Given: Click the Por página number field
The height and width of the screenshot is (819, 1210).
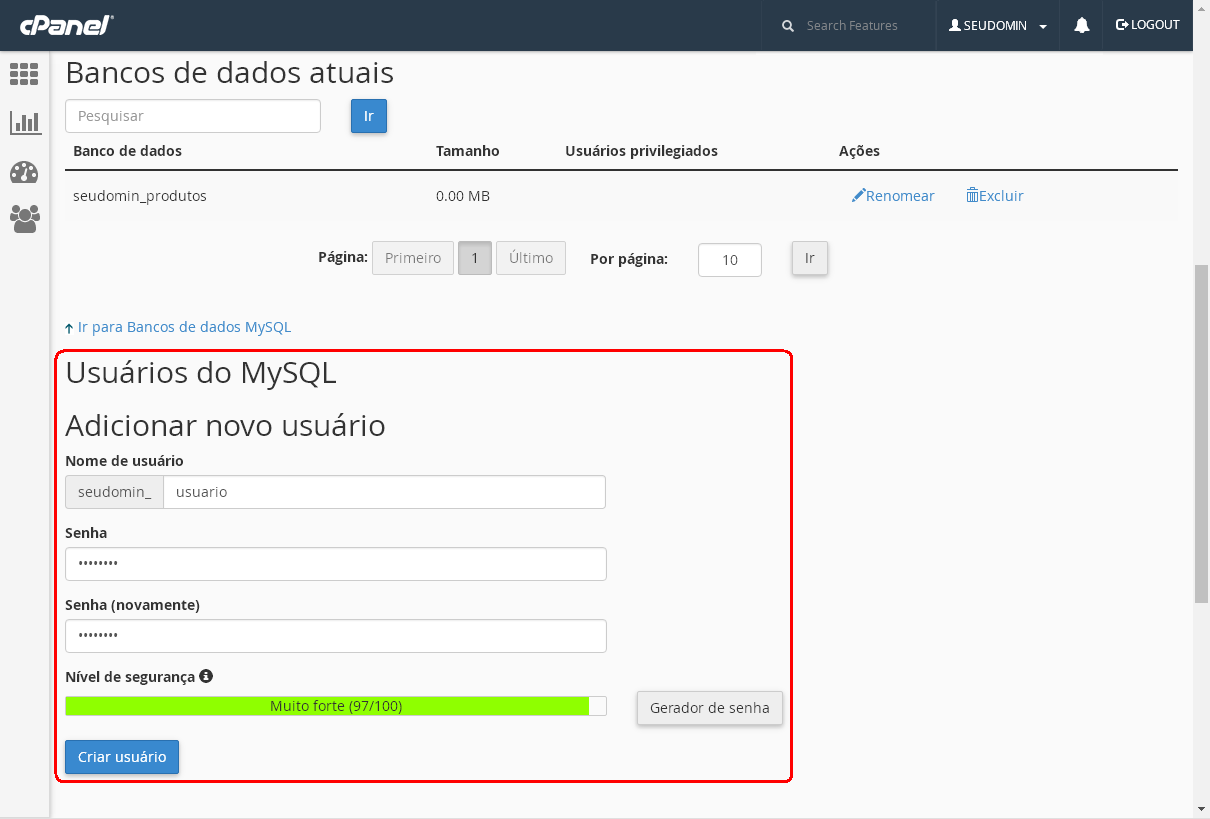Looking at the screenshot, I should point(730,260).
